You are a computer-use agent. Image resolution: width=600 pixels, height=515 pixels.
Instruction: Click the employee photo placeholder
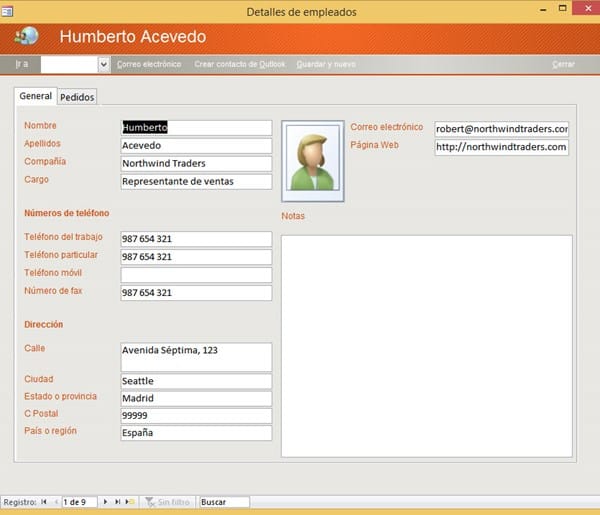point(313,161)
